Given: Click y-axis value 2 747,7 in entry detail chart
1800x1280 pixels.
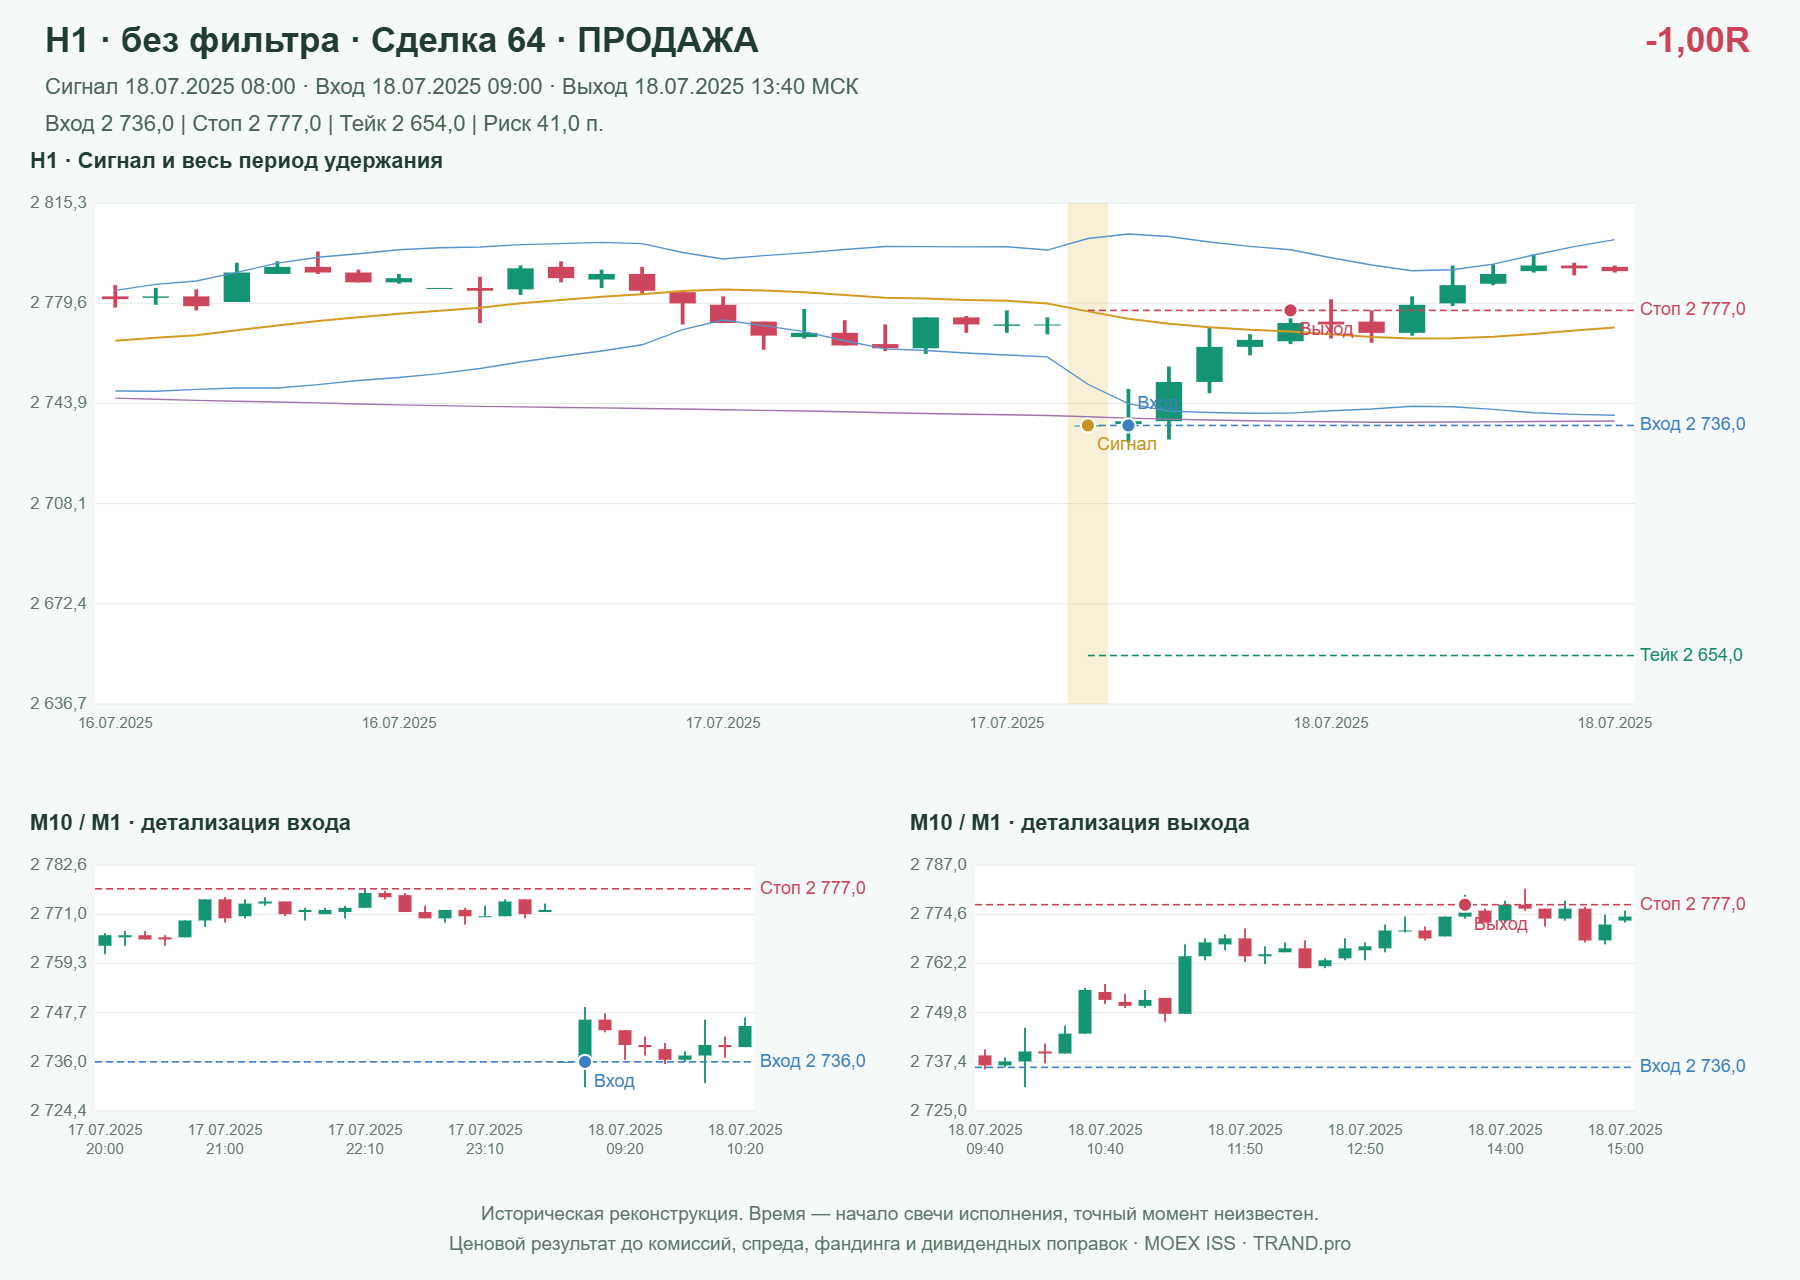Looking at the screenshot, I should click(x=58, y=1013).
